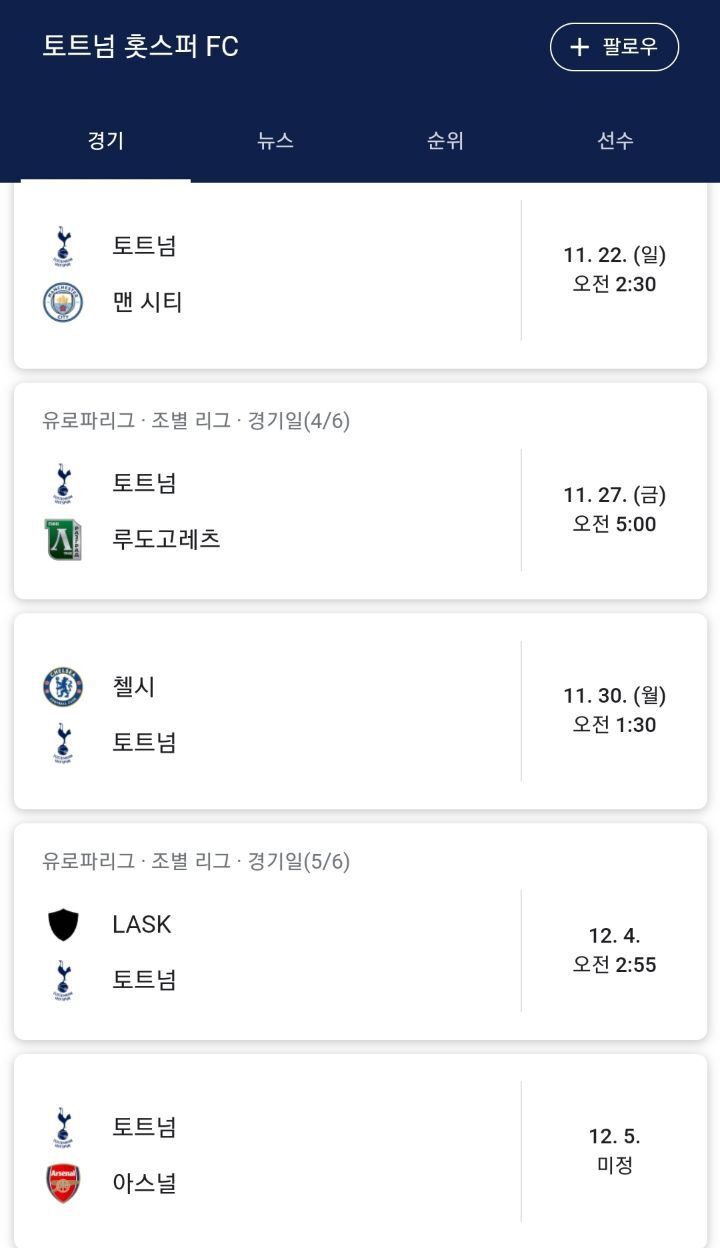Tap the LASK black shield icon

(x=63, y=925)
